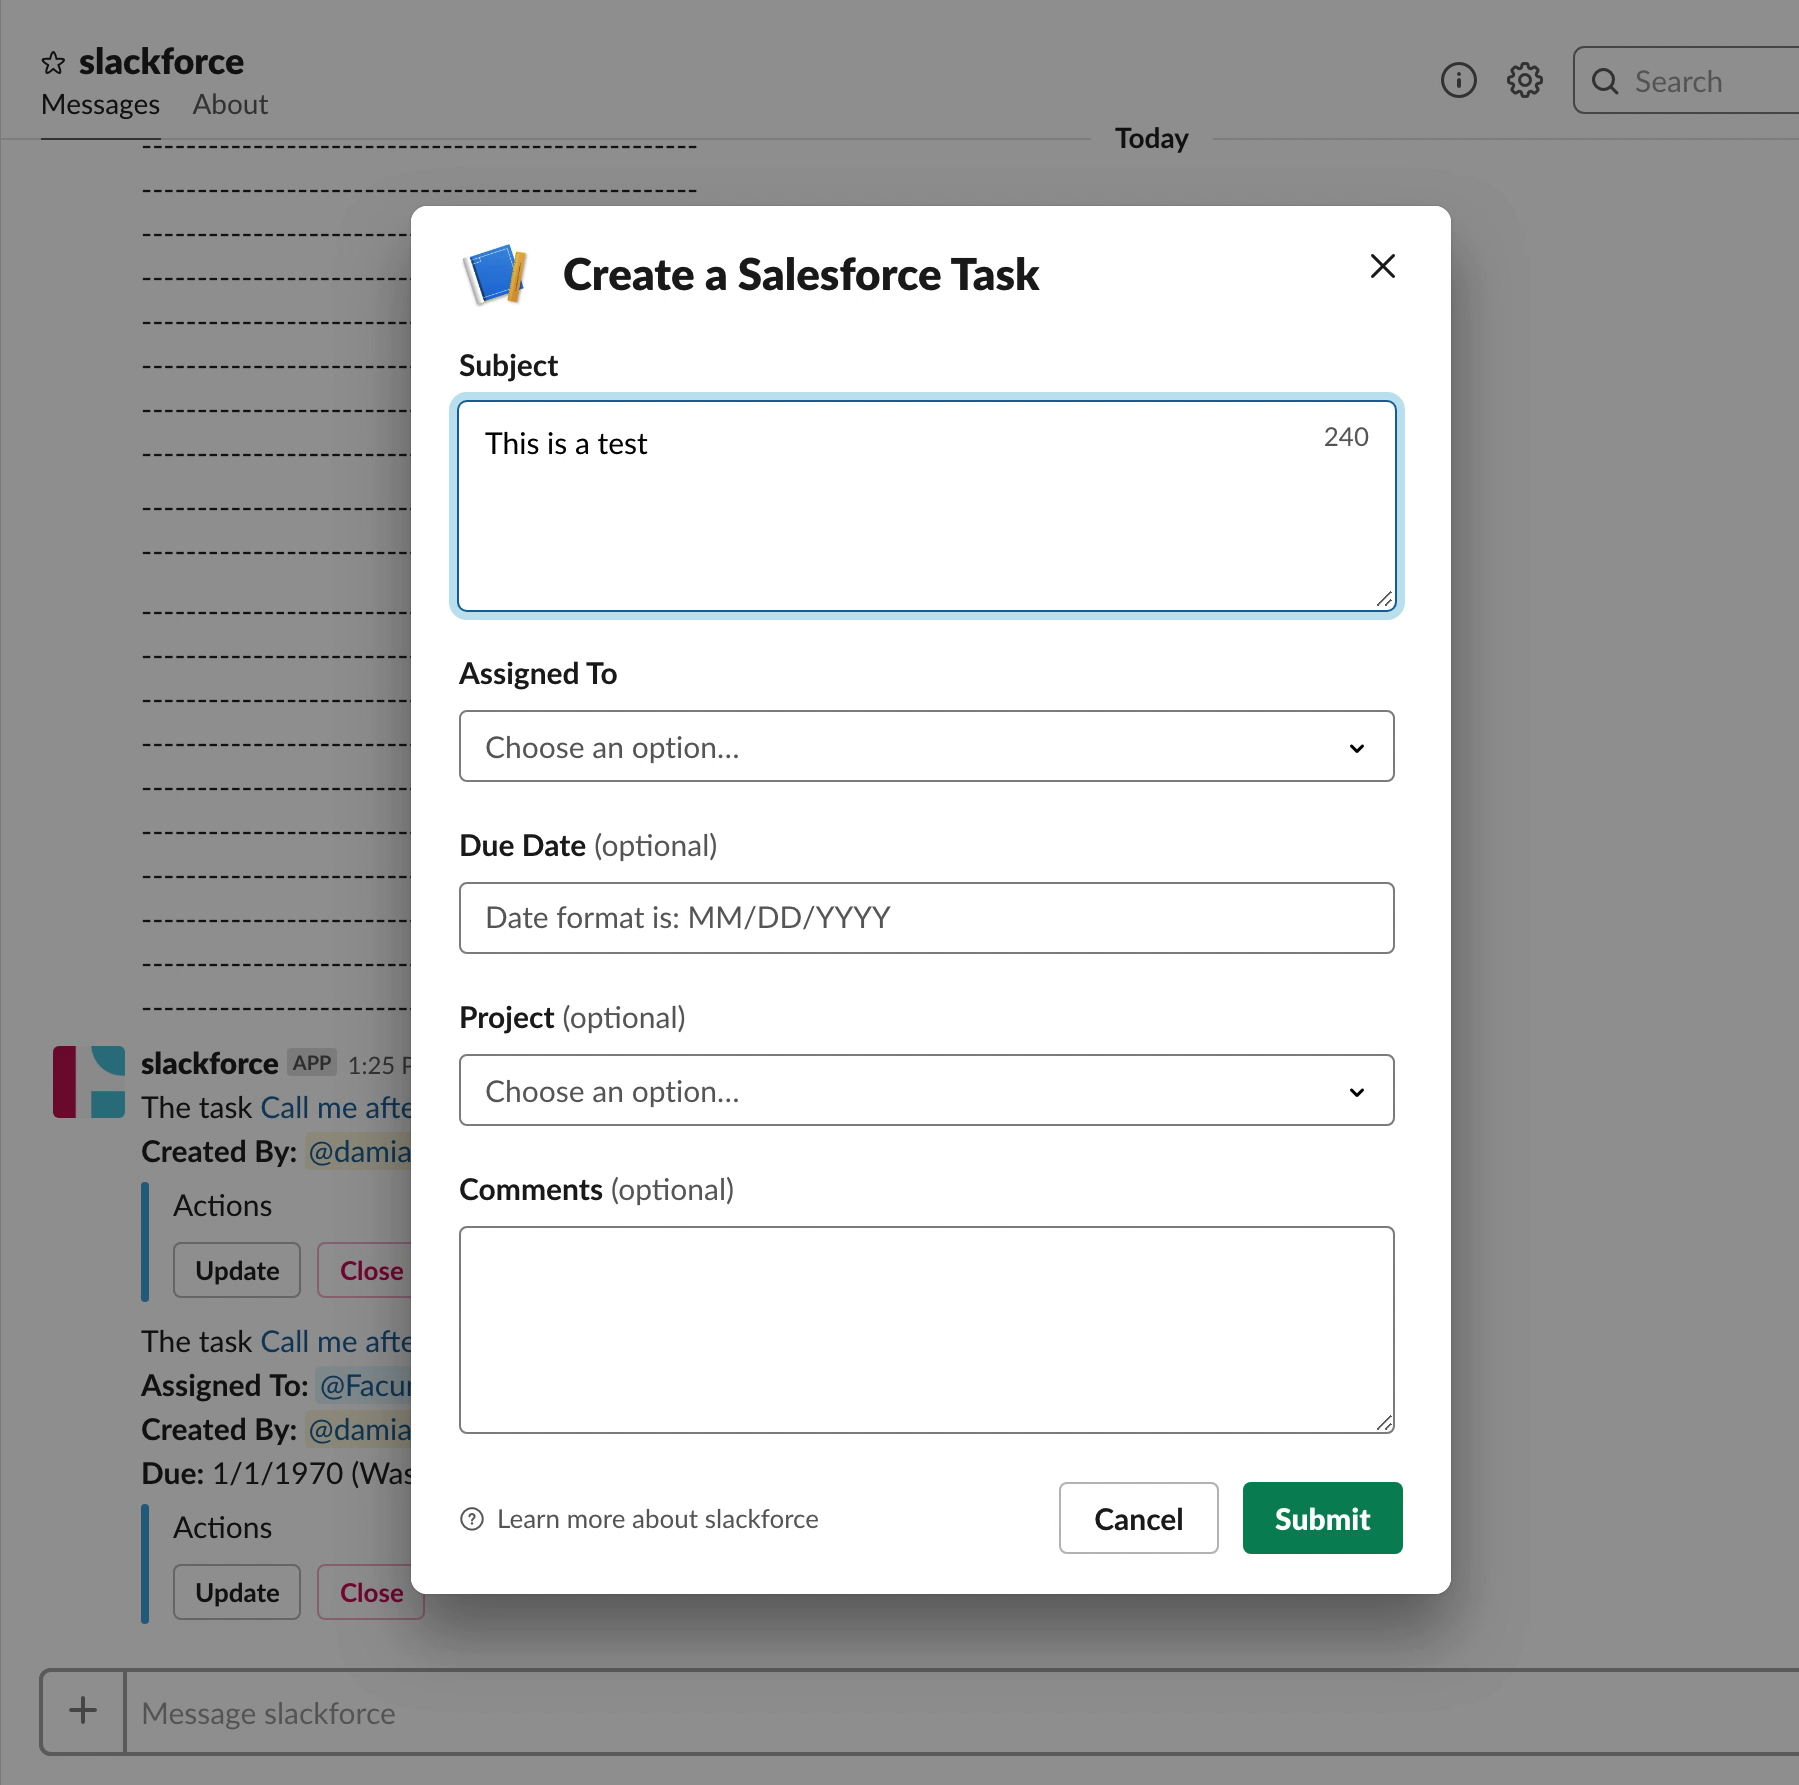Image resolution: width=1799 pixels, height=1785 pixels.
Task: Switch to the Messages tab
Action: [100, 105]
